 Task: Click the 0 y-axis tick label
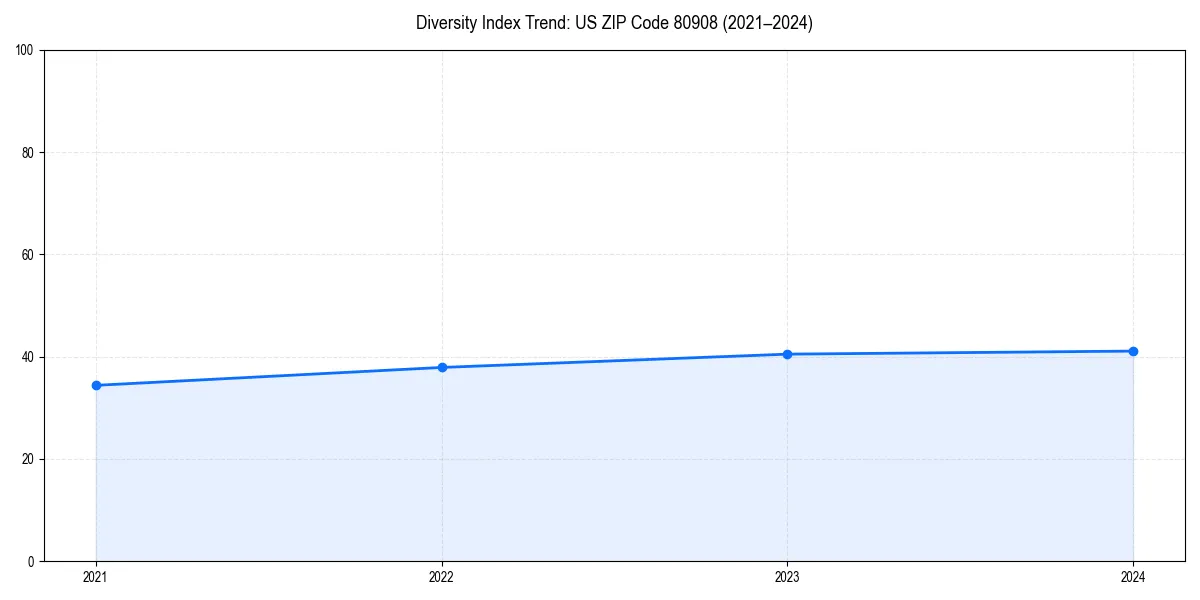click(x=33, y=560)
